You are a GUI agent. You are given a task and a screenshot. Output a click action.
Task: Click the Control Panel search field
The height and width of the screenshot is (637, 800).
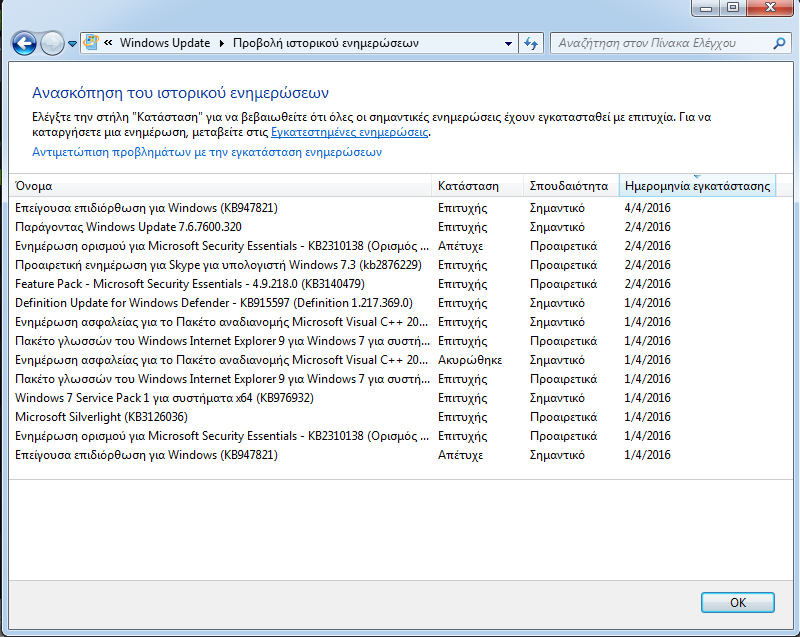coord(660,43)
